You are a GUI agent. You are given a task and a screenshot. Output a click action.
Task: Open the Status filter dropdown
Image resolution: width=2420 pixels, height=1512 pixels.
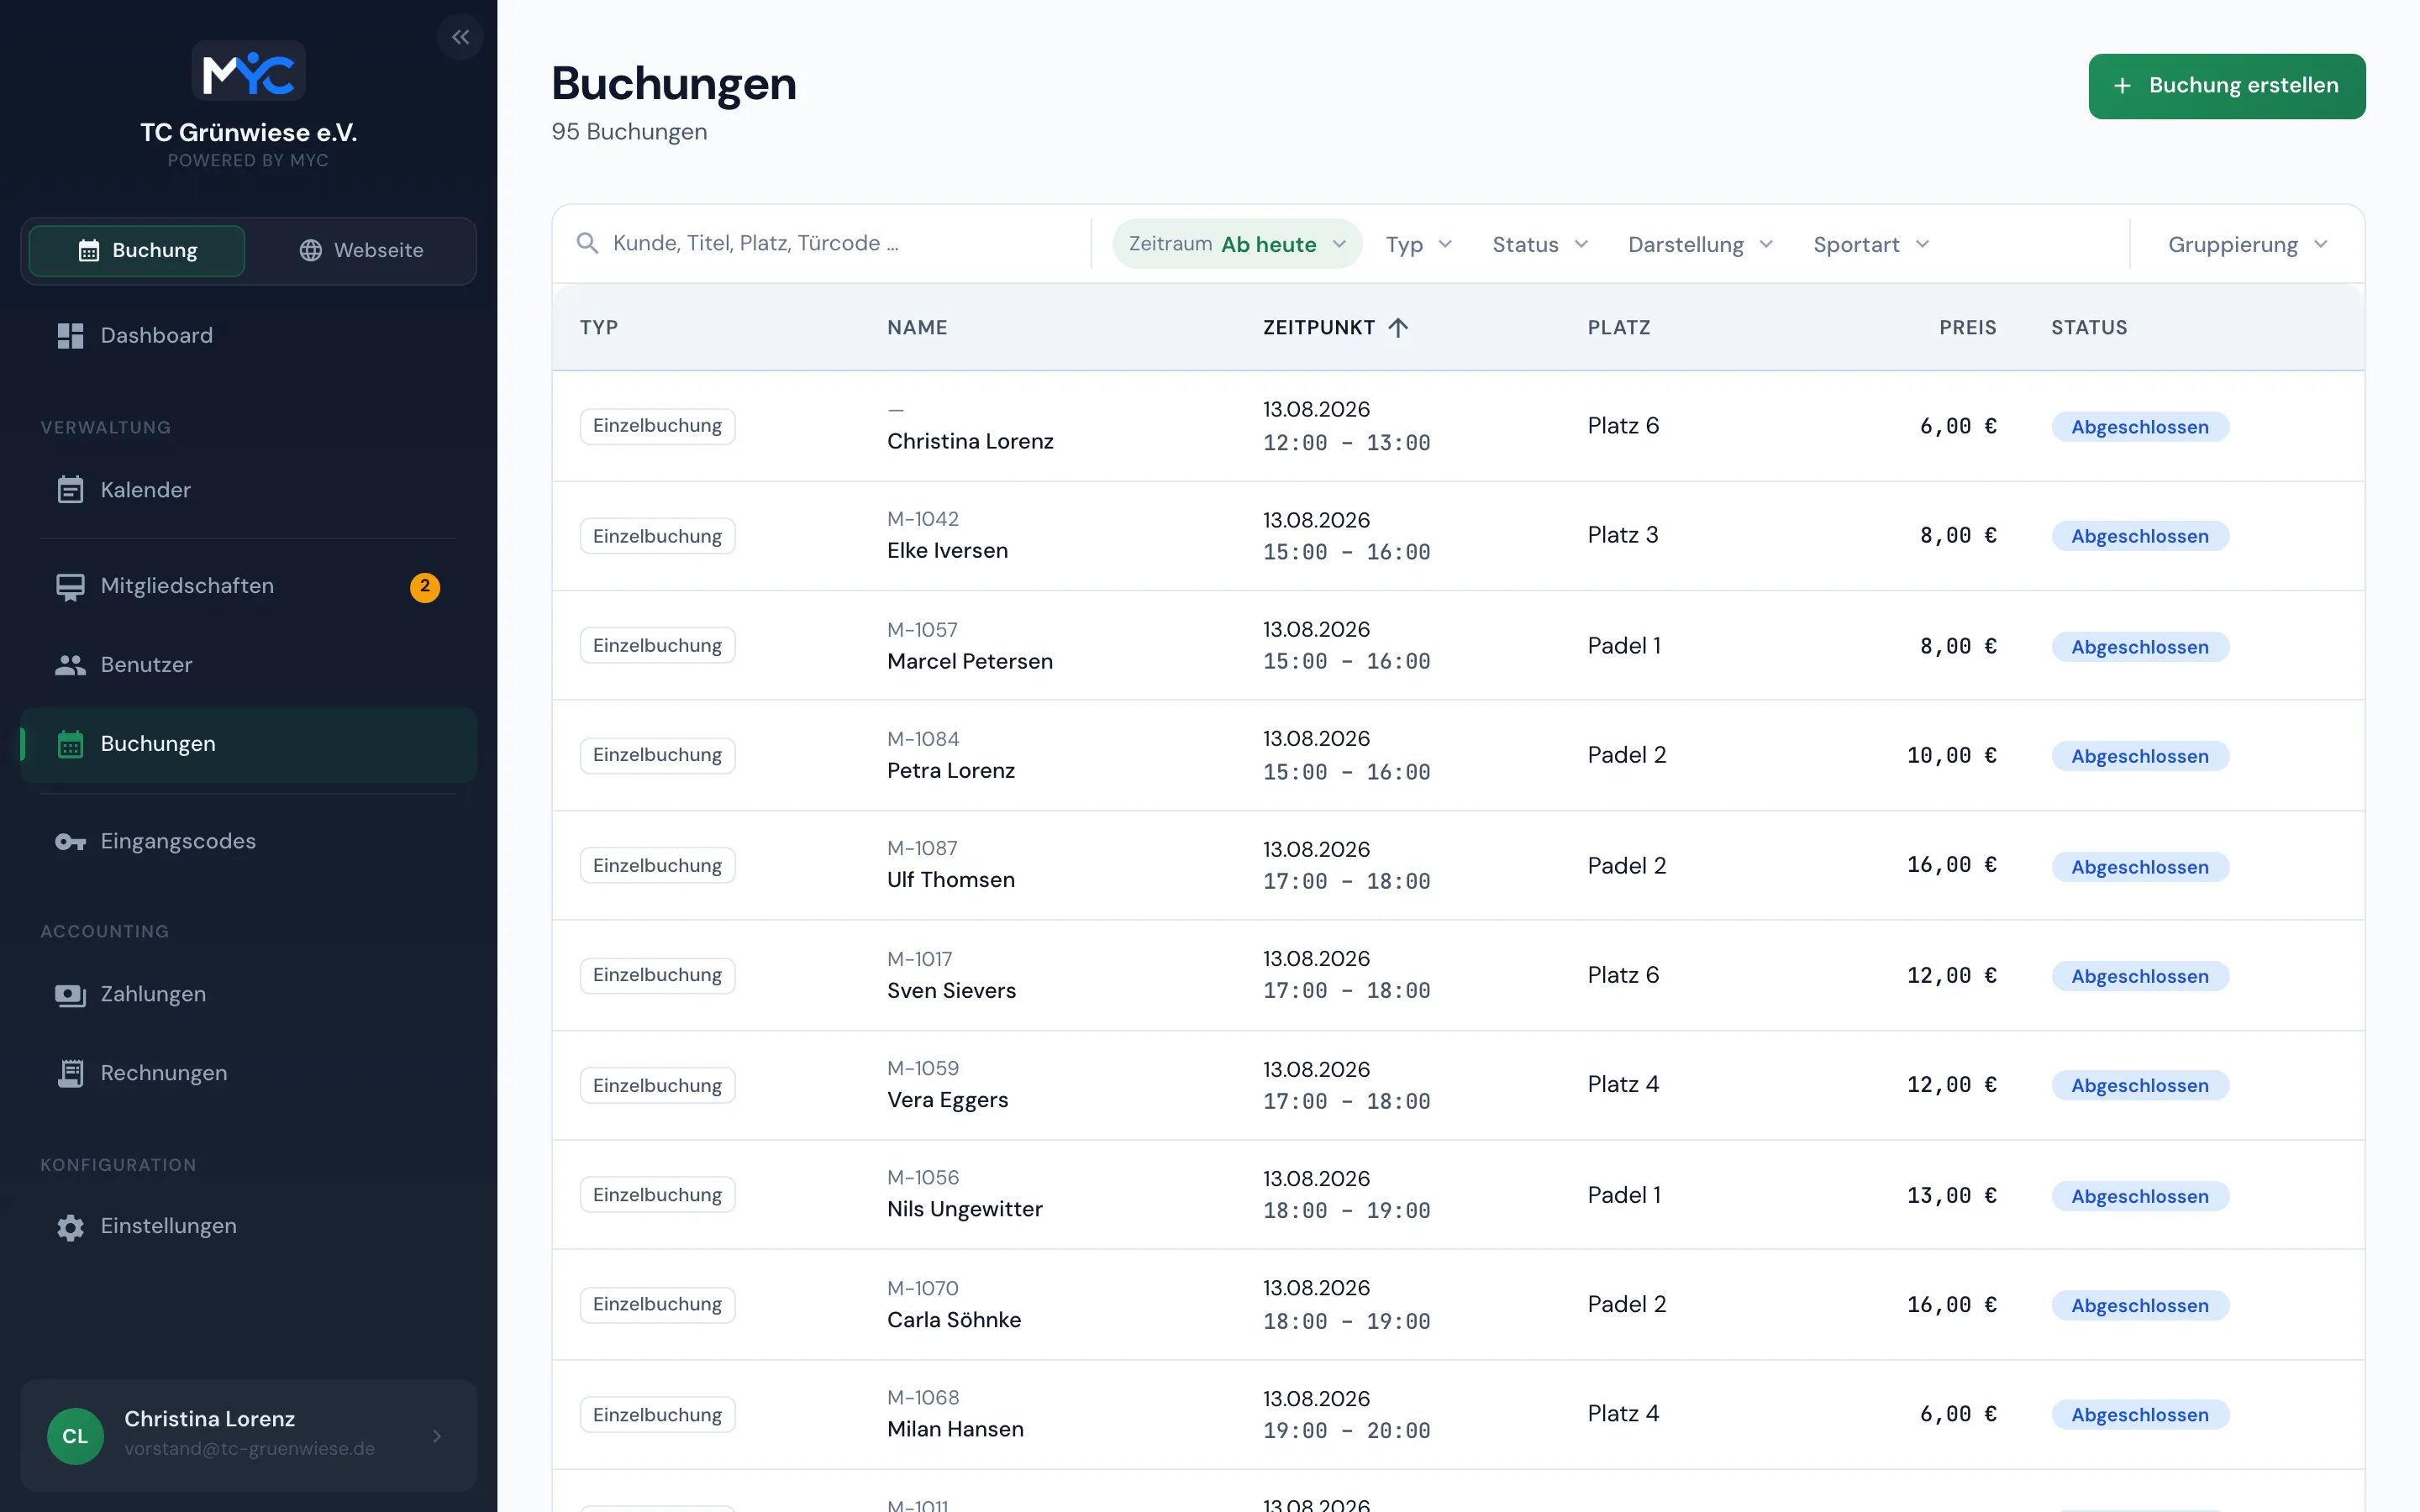click(1540, 244)
